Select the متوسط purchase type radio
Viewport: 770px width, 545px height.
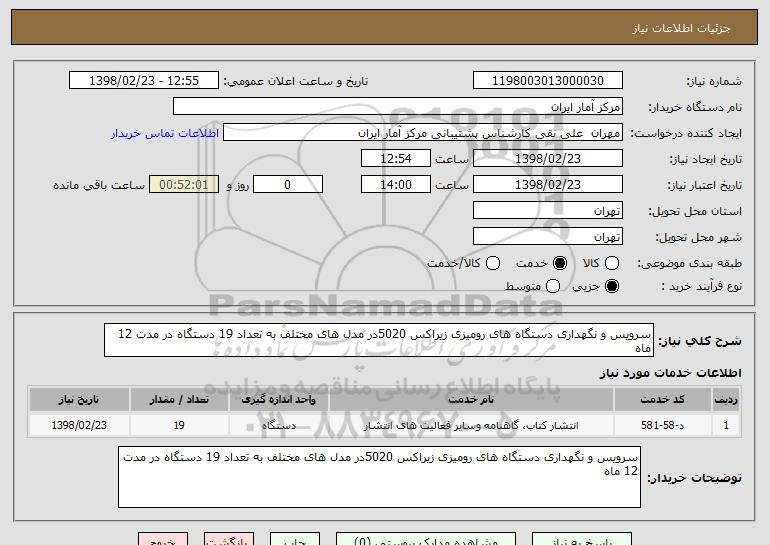pyautogui.click(x=553, y=286)
